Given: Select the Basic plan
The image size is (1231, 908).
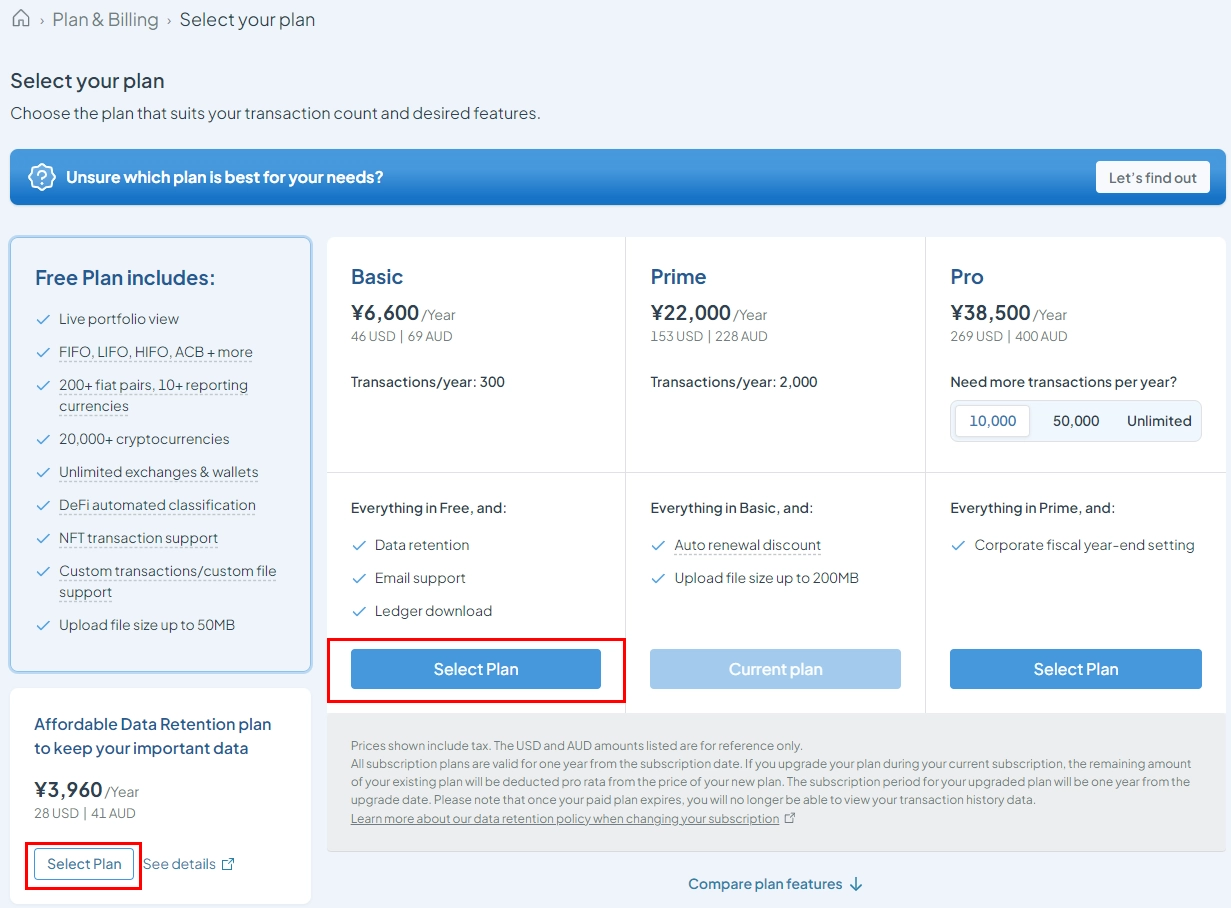Looking at the screenshot, I should pos(476,669).
